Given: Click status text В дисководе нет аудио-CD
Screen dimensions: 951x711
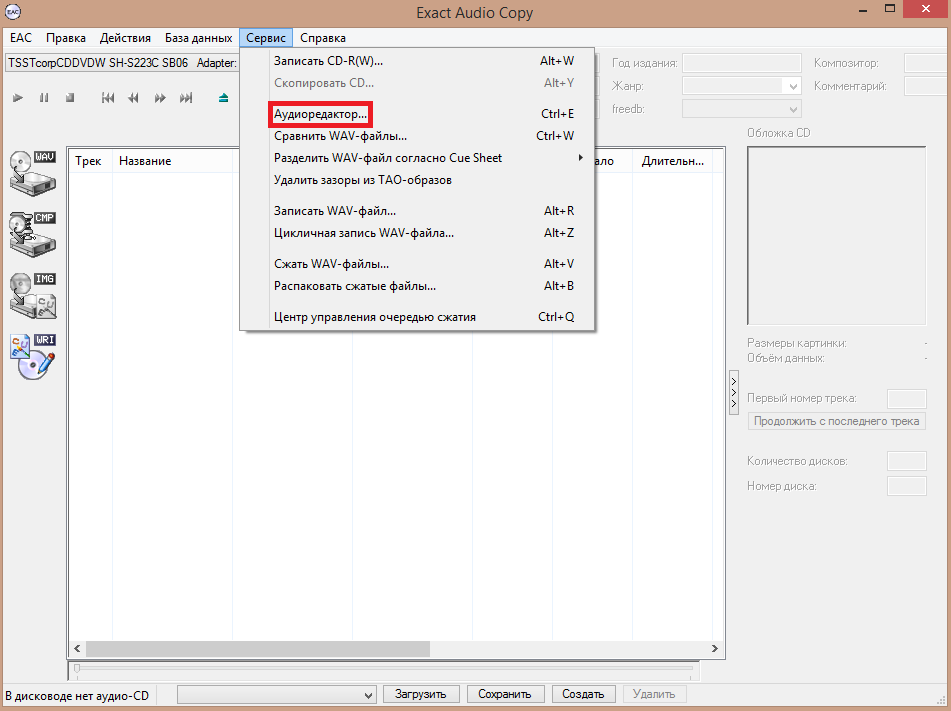Looking at the screenshot, I should 77,696.
